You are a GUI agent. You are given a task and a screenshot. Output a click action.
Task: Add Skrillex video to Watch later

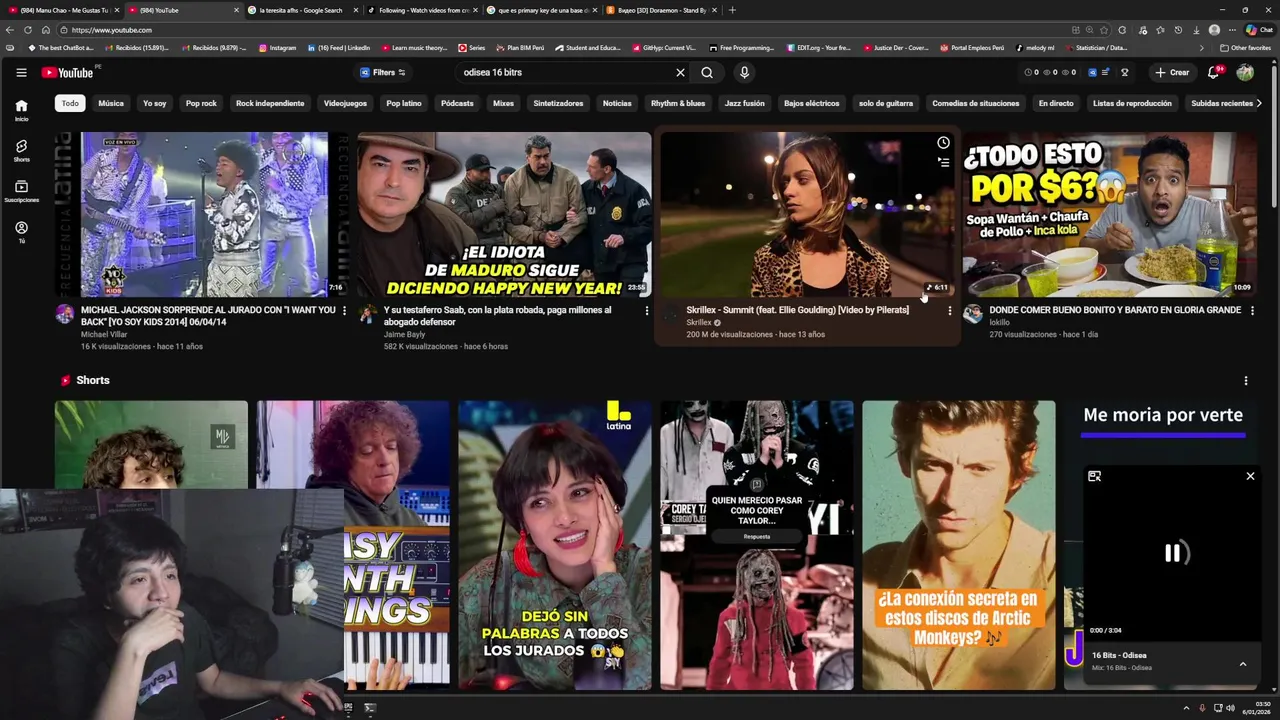point(943,143)
